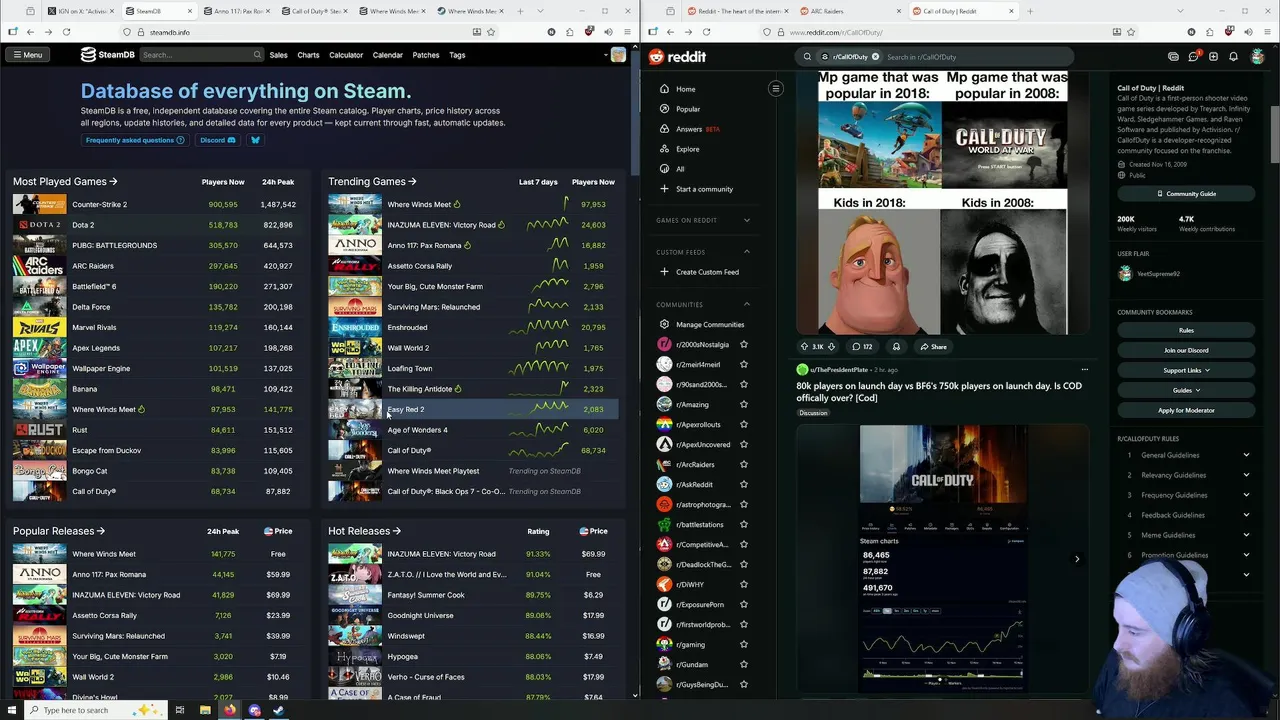Collapse Reddit sidebar navigation button

coord(775,89)
